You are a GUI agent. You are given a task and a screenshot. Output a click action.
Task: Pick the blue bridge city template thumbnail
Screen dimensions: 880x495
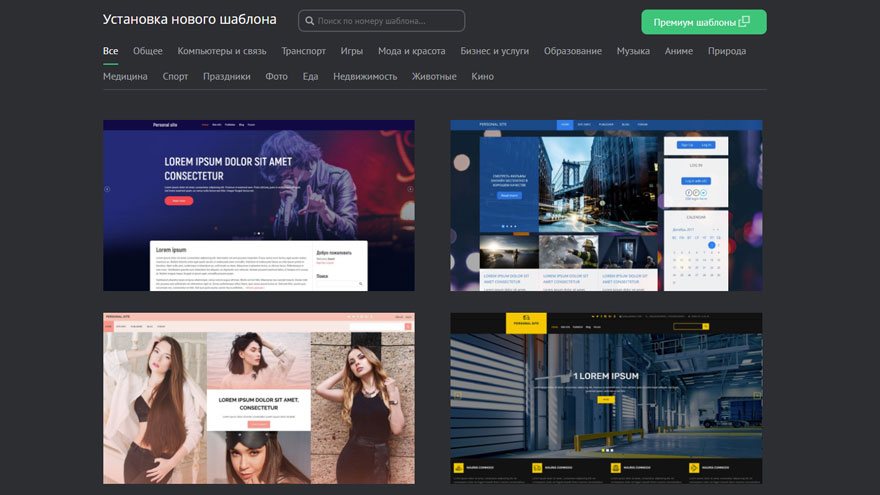[605, 205]
